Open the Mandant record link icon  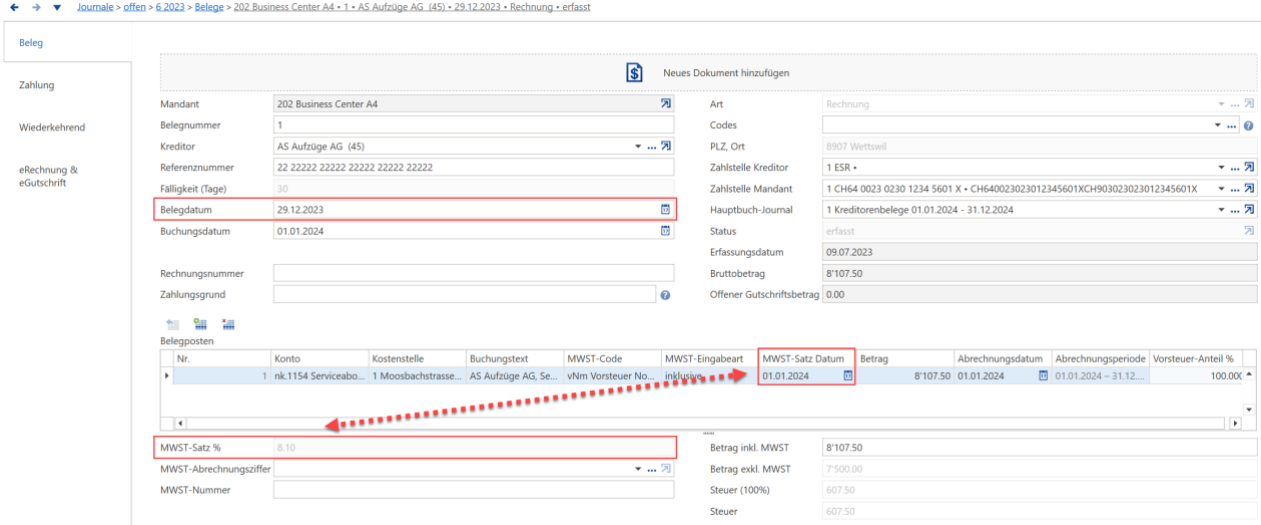(666, 104)
